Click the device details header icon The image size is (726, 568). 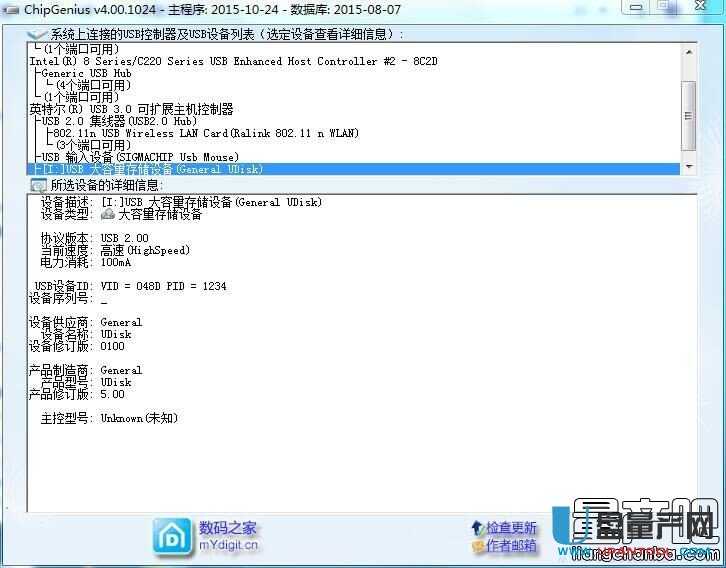pos(38,185)
